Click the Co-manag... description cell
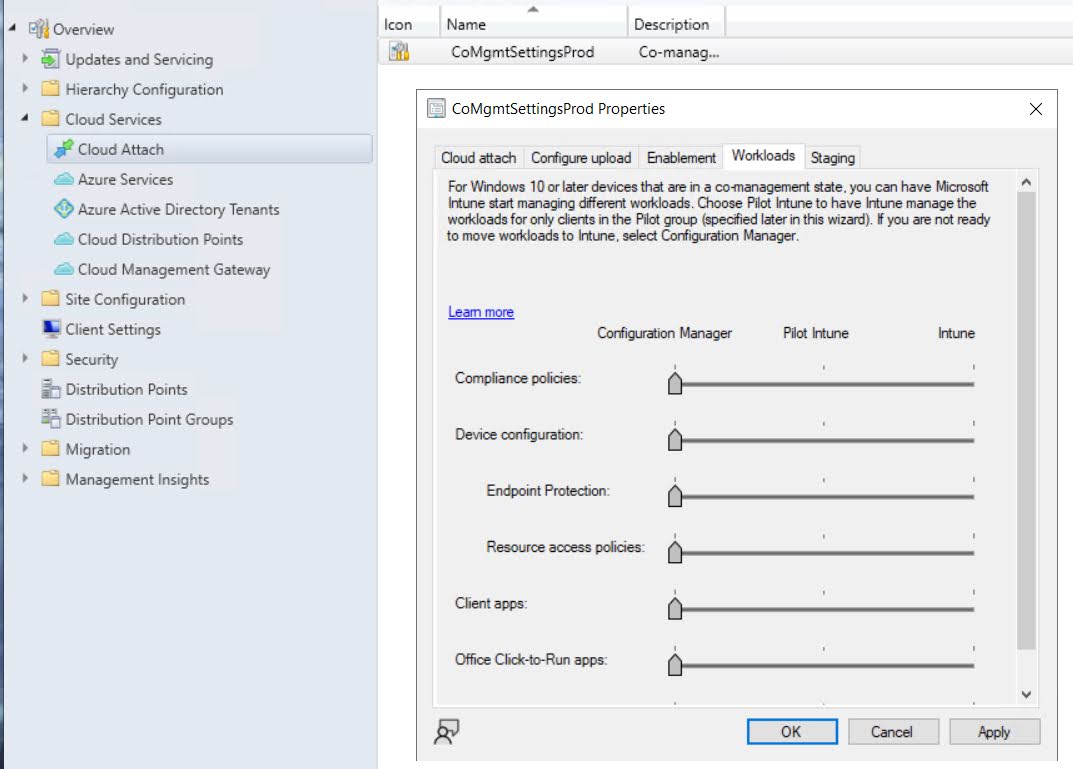This screenshot has width=1073, height=769. (x=678, y=52)
